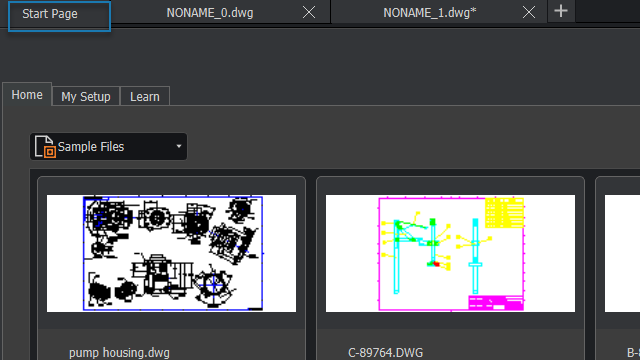Switch to the Start Page tab
Viewport: 640px width, 360px height.
[x=59, y=16]
